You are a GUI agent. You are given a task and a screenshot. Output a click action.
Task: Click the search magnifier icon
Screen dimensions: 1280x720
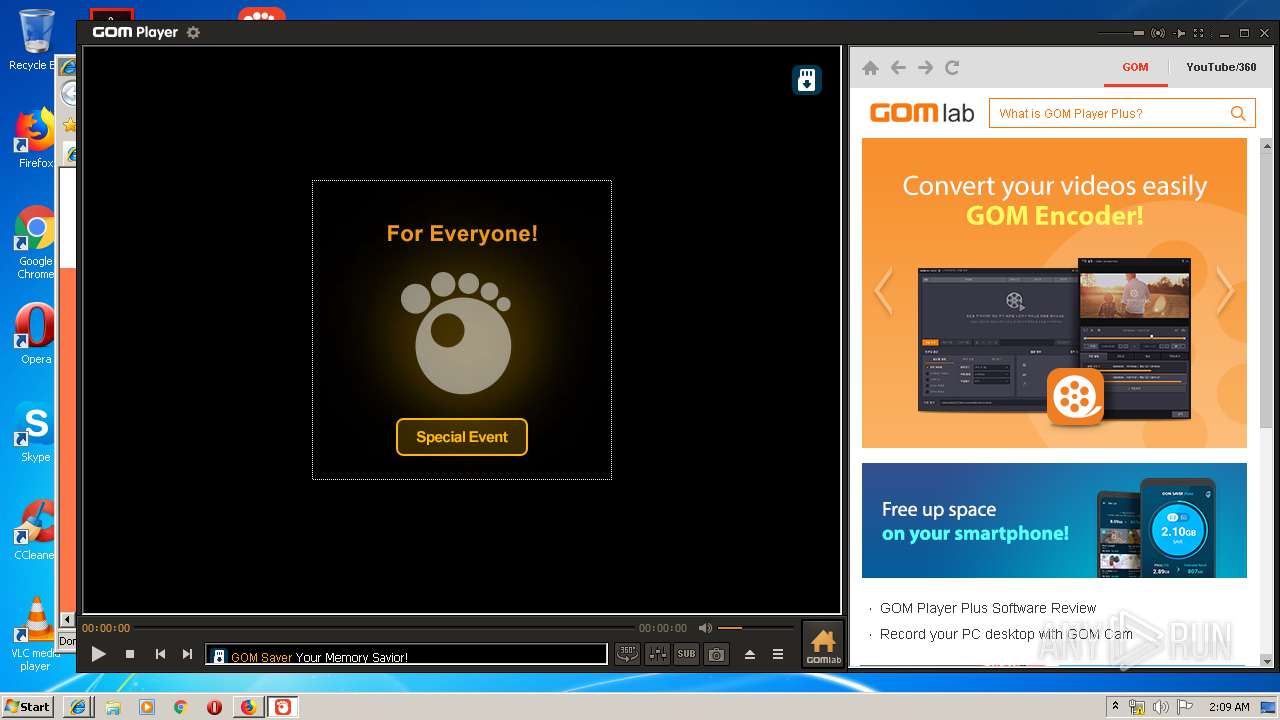coord(1238,113)
